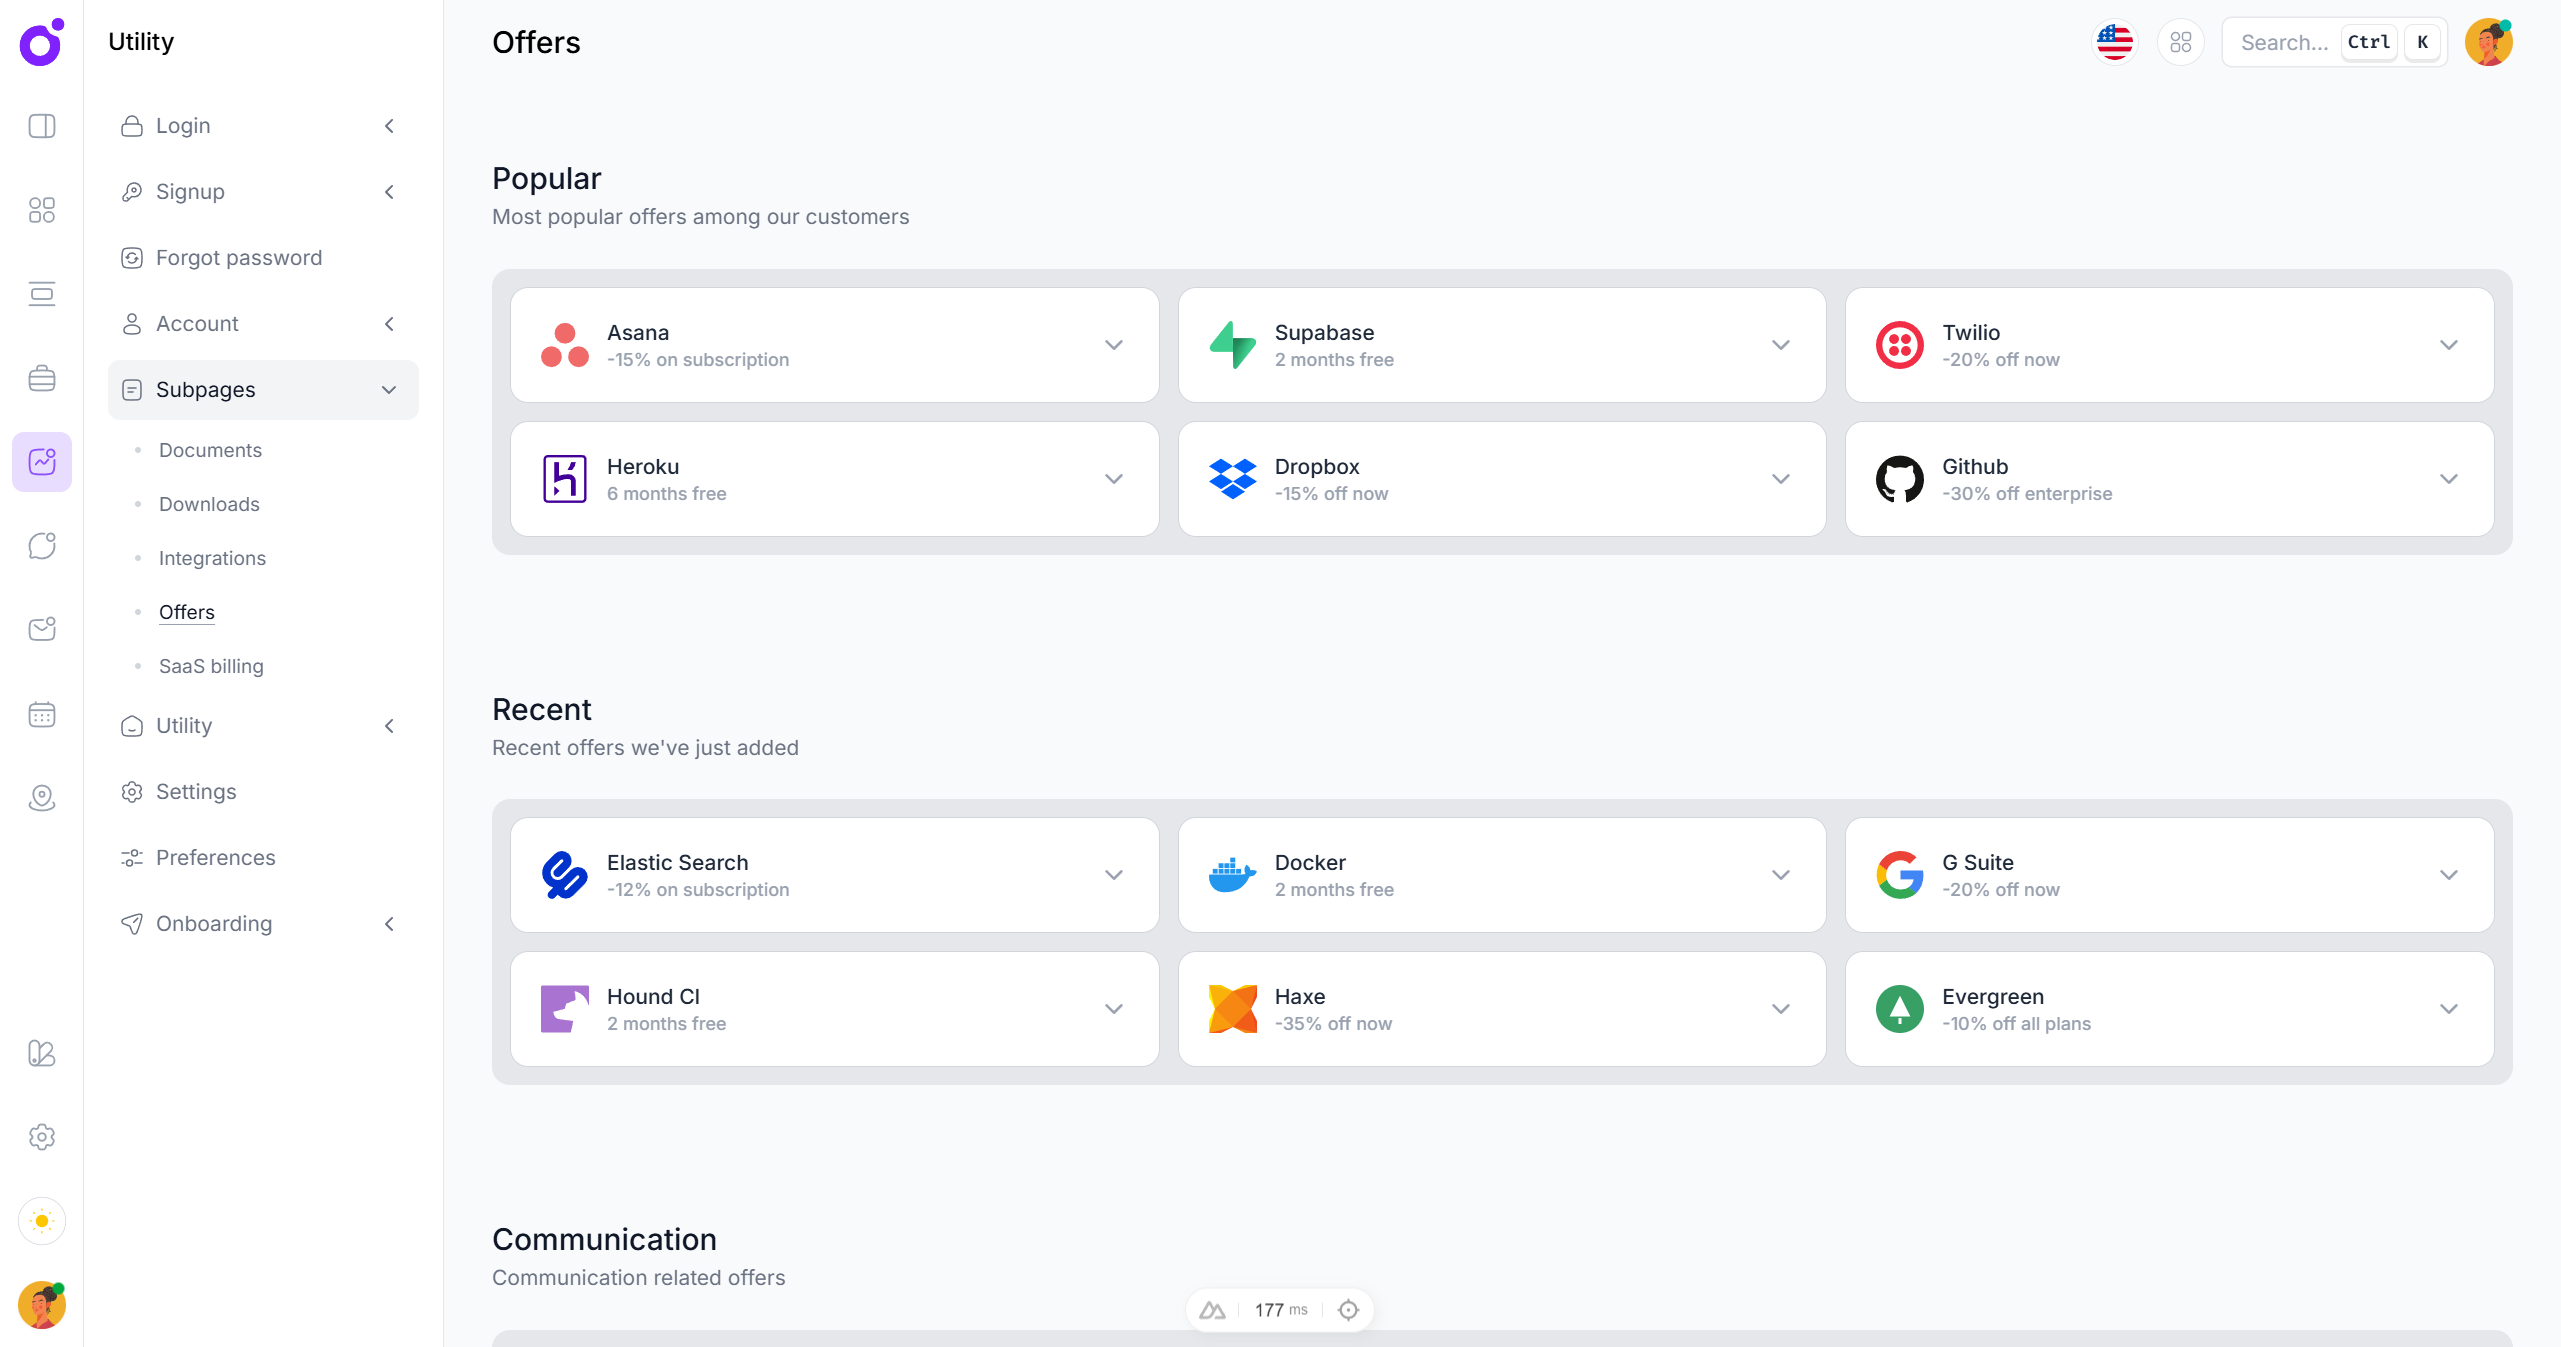Open the apps grid icon near search
This screenshot has width=2561, height=1347.
tap(2181, 42)
